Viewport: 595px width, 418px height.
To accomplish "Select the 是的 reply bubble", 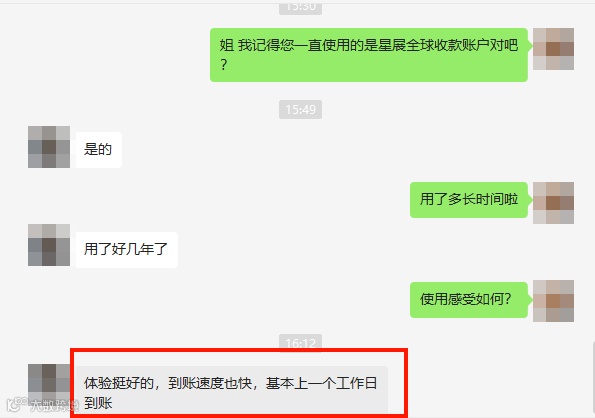I will 99,150.
